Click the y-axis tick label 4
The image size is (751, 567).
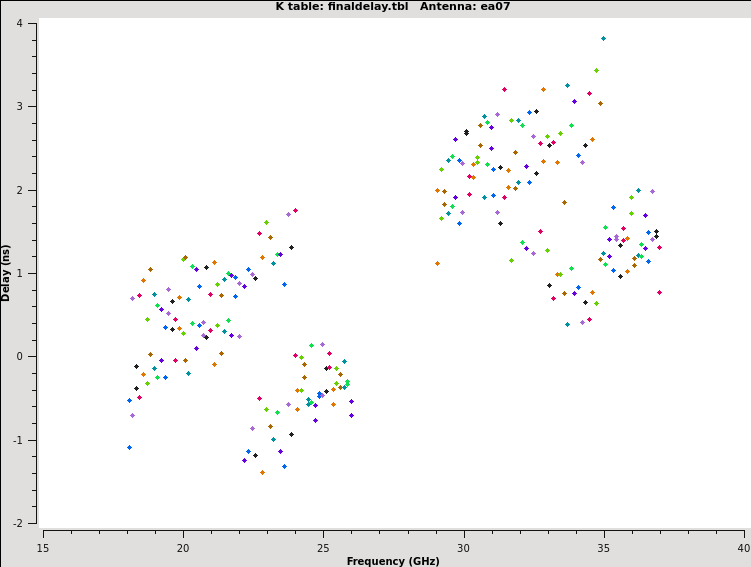click(20, 23)
